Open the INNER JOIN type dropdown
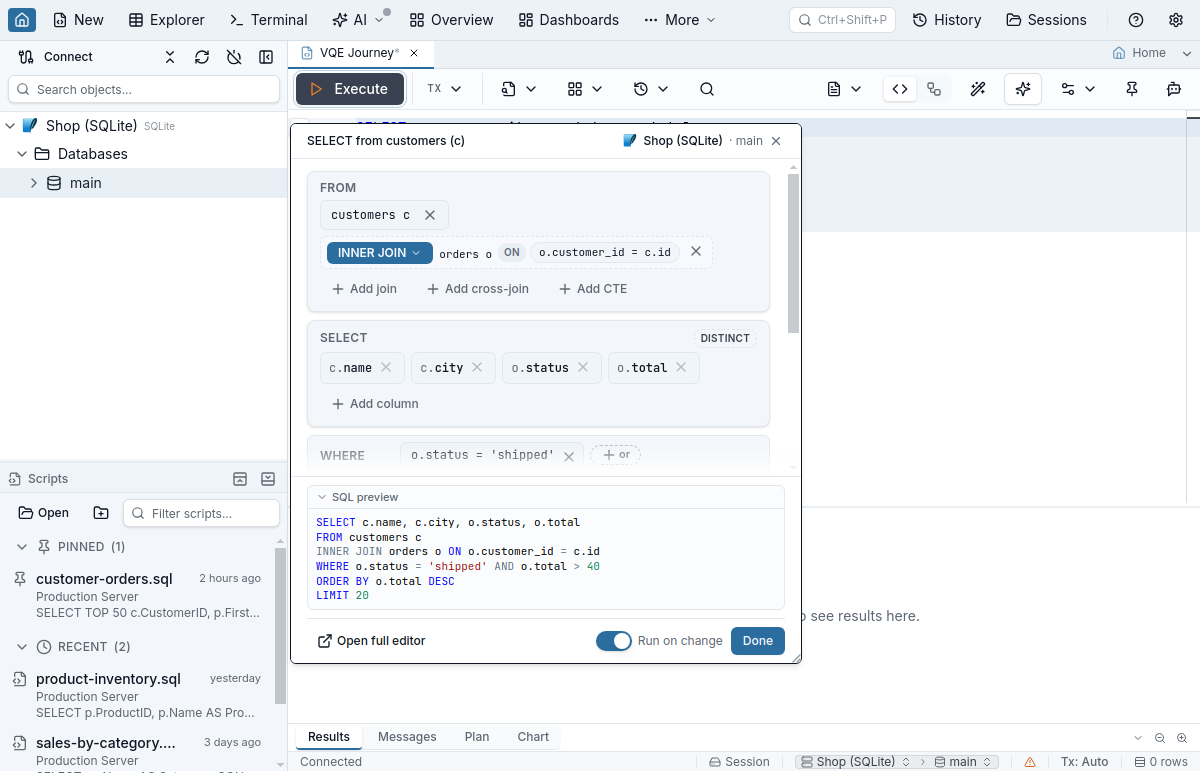This screenshot has height=773, width=1200. tap(380, 253)
